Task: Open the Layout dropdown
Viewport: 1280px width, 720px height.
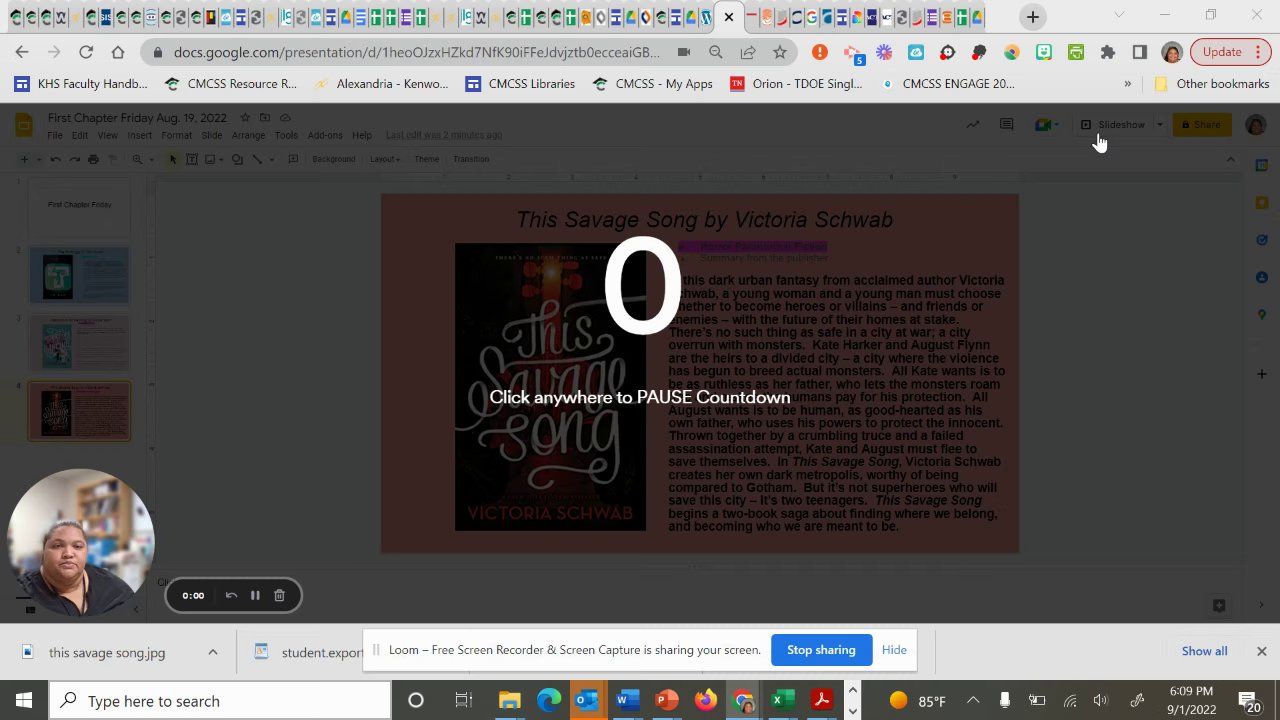Action: pyautogui.click(x=385, y=159)
